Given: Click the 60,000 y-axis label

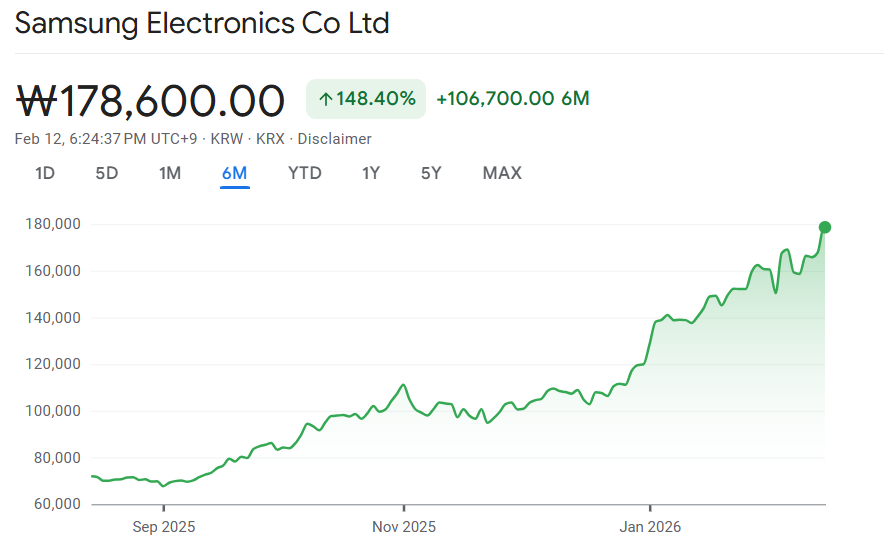Looking at the screenshot, I should pos(56,504).
